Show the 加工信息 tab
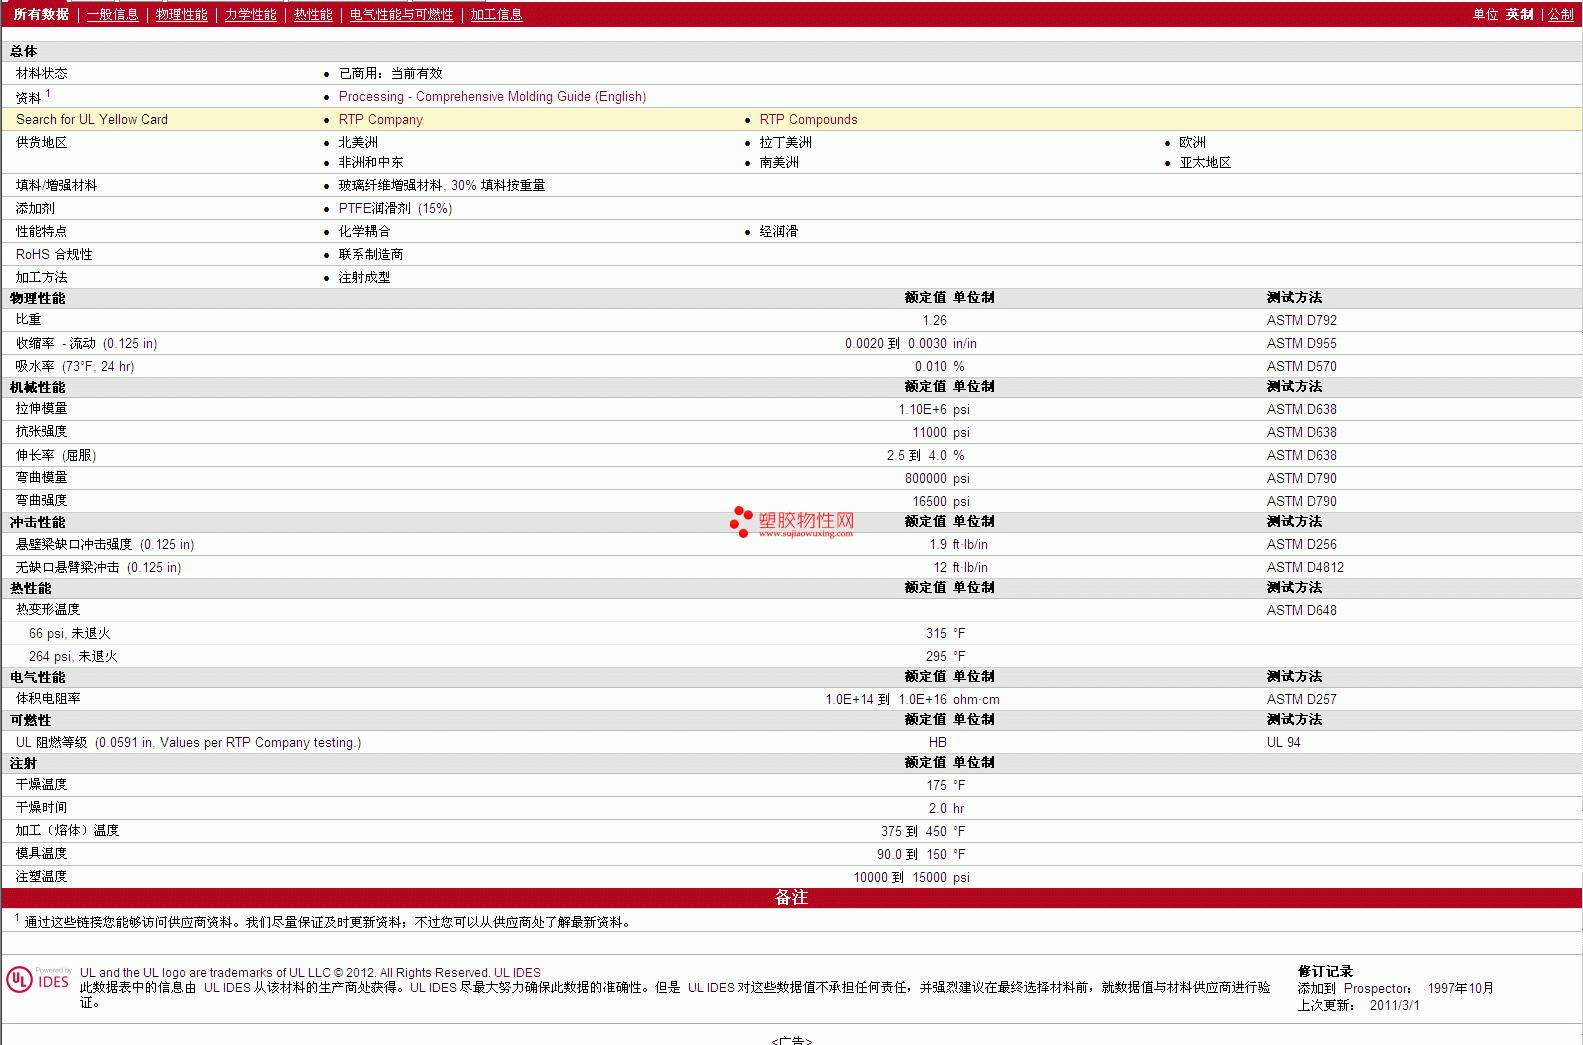This screenshot has width=1583, height=1045. (x=496, y=14)
